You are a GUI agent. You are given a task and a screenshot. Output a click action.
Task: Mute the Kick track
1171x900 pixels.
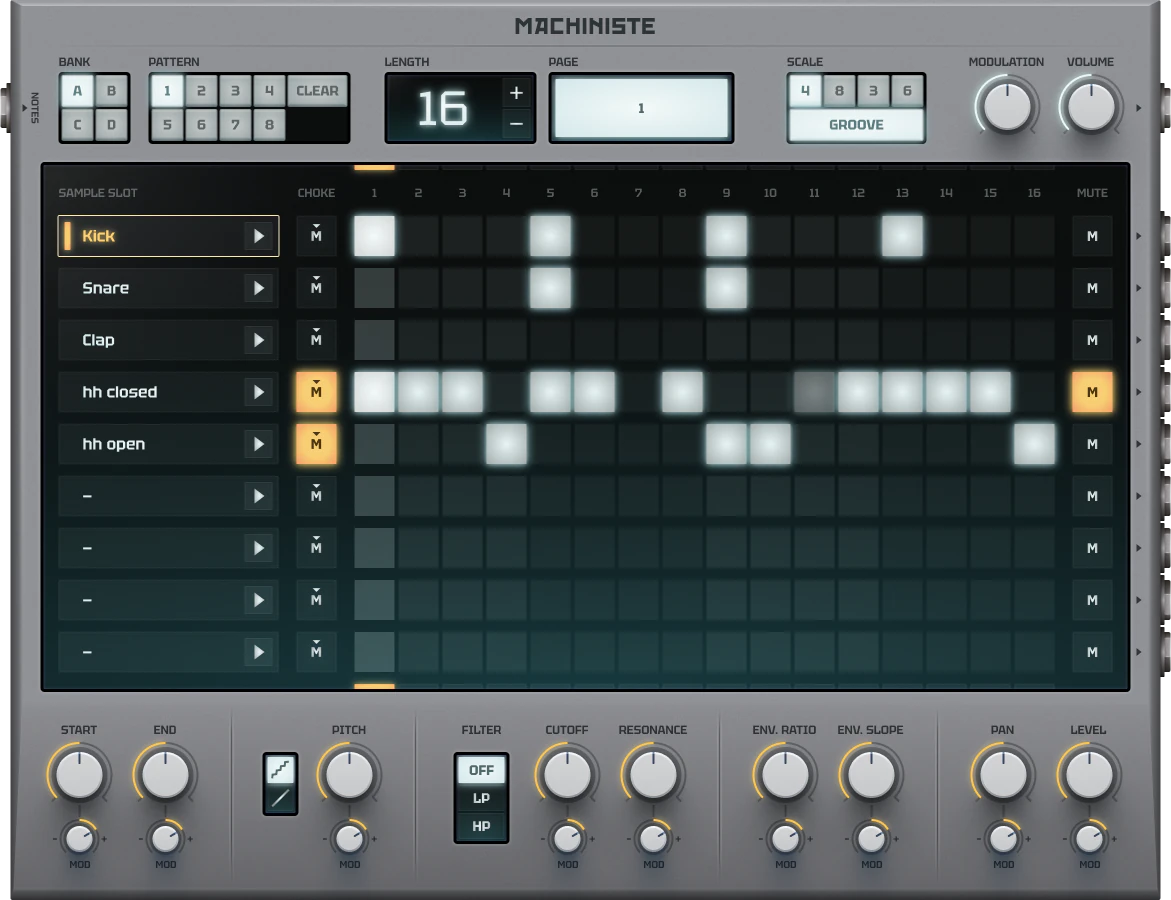(x=1092, y=236)
